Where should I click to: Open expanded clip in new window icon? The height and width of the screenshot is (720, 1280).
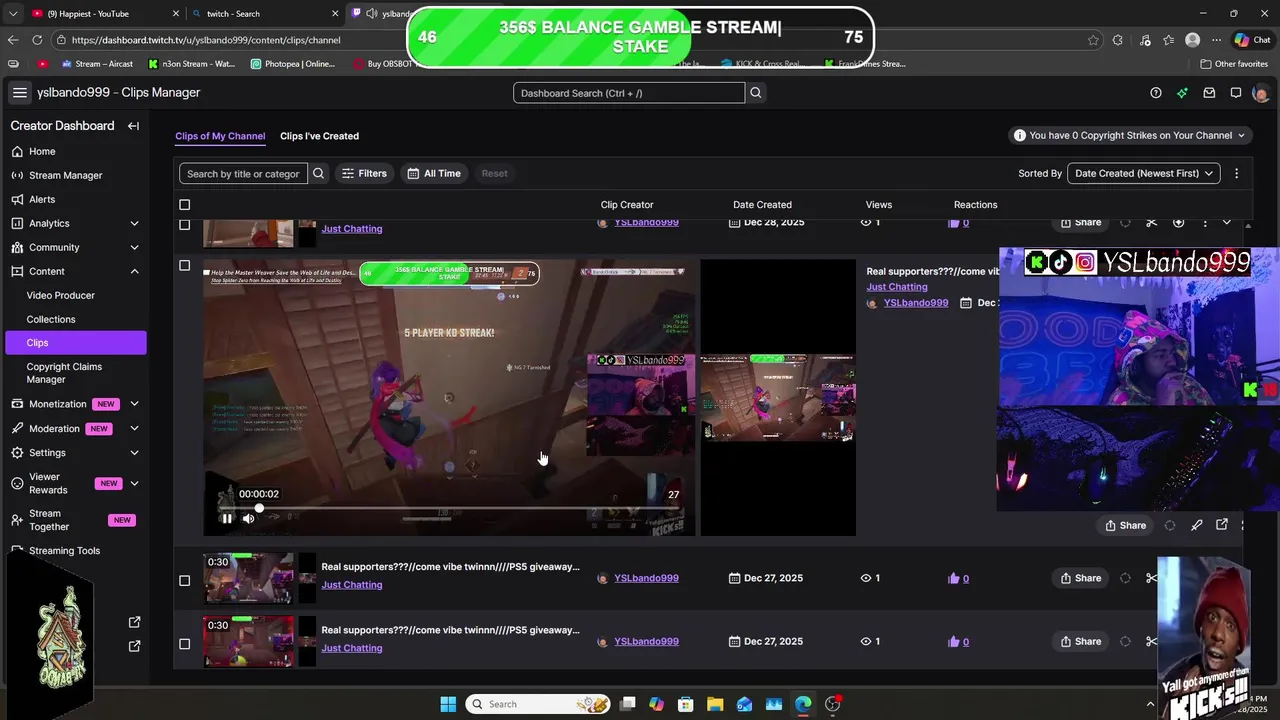(x=1222, y=525)
